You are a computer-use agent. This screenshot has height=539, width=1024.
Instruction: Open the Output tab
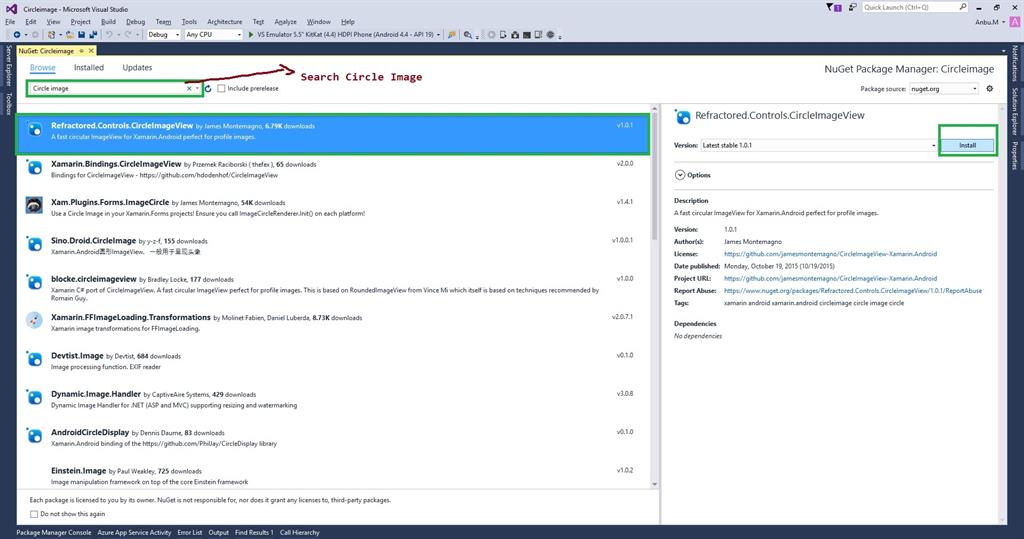(x=218, y=532)
